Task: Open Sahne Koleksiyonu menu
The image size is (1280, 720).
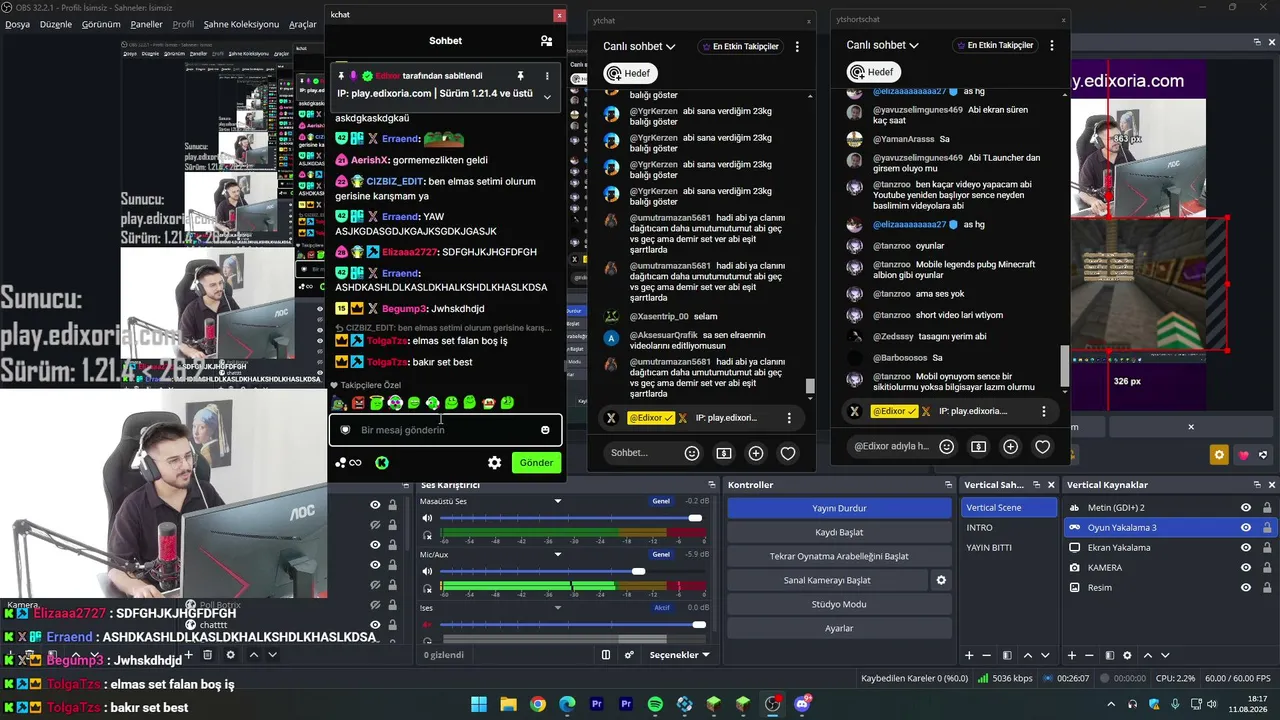Action: pyautogui.click(x=241, y=24)
